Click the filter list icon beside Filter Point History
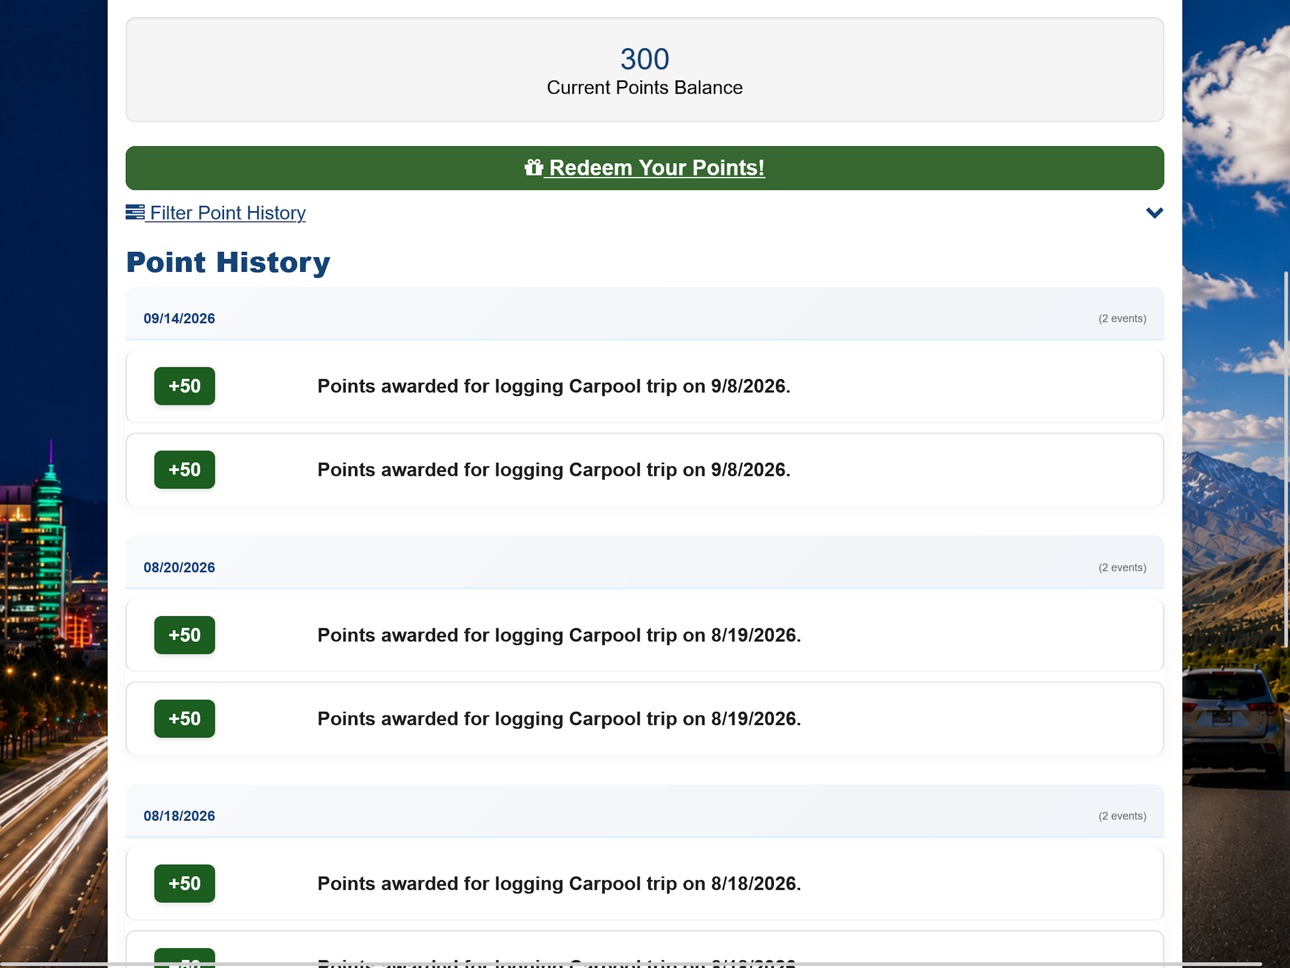1290x968 pixels. [x=135, y=212]
